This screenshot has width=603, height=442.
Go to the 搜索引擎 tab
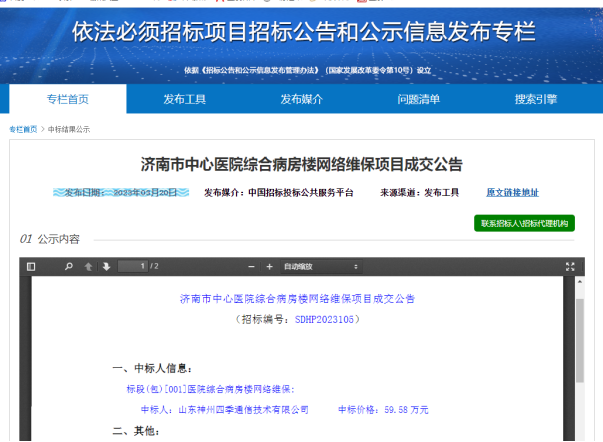(535, 99)
